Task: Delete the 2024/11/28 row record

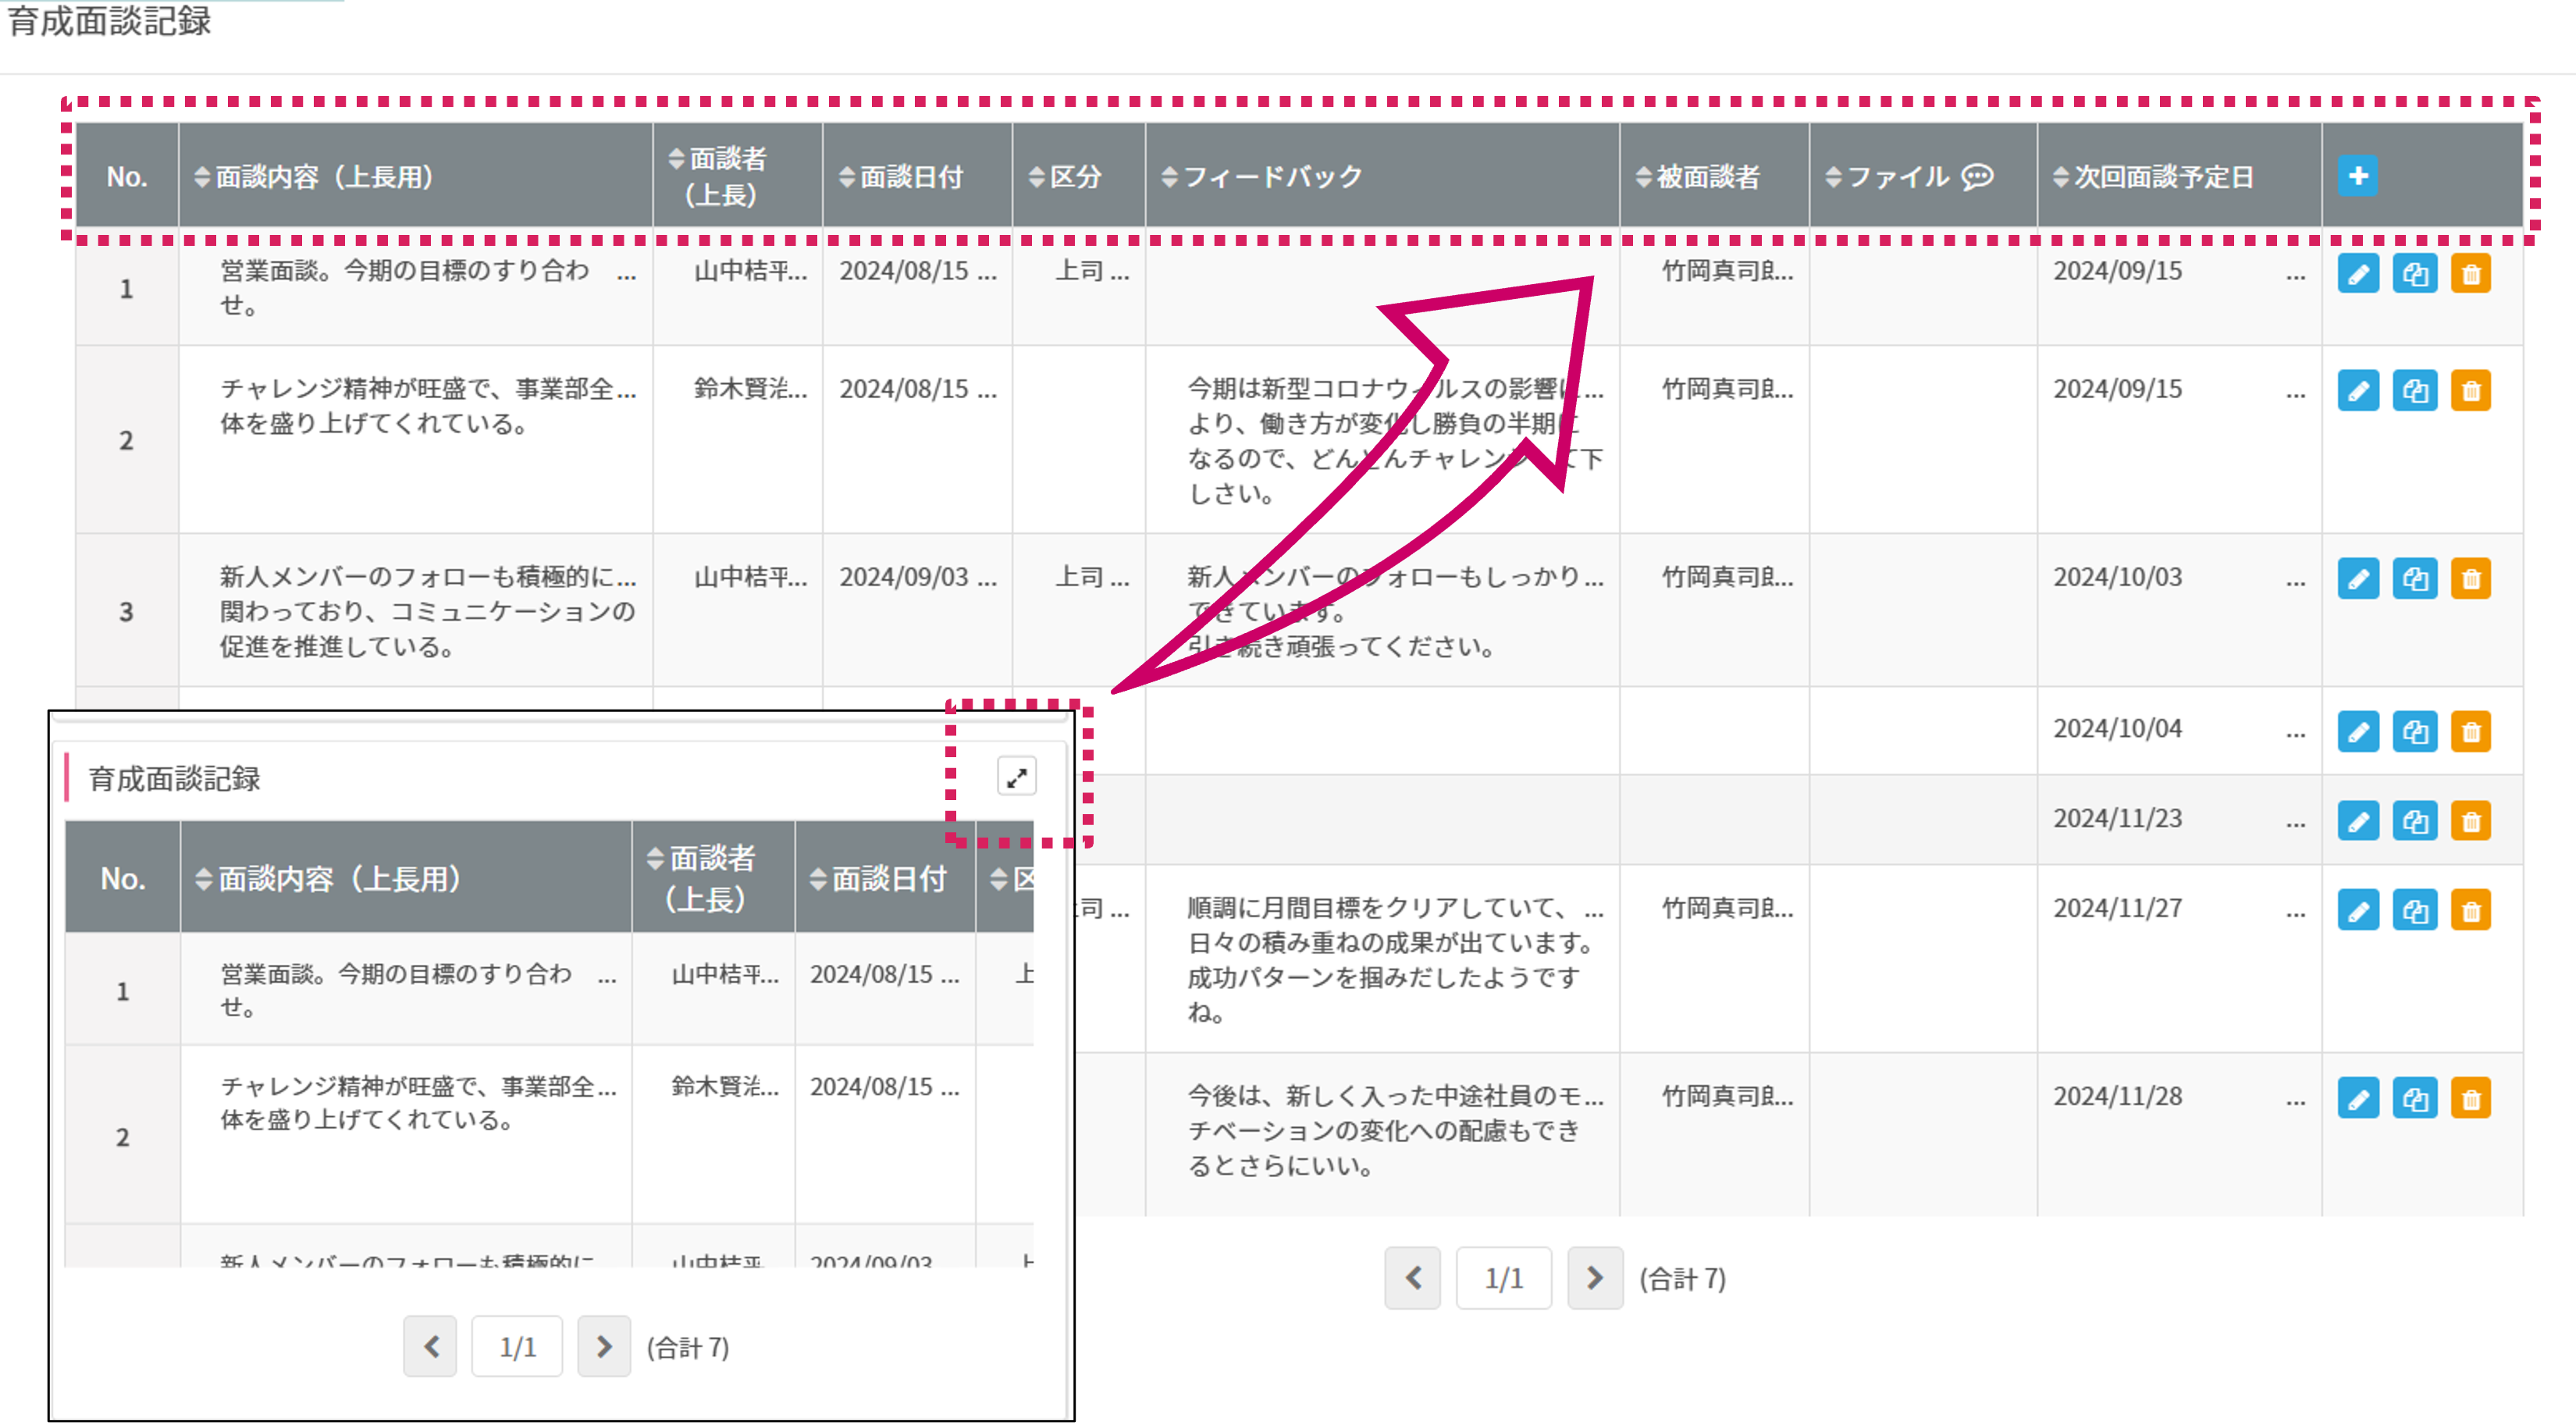Action: [2470, 1099]
